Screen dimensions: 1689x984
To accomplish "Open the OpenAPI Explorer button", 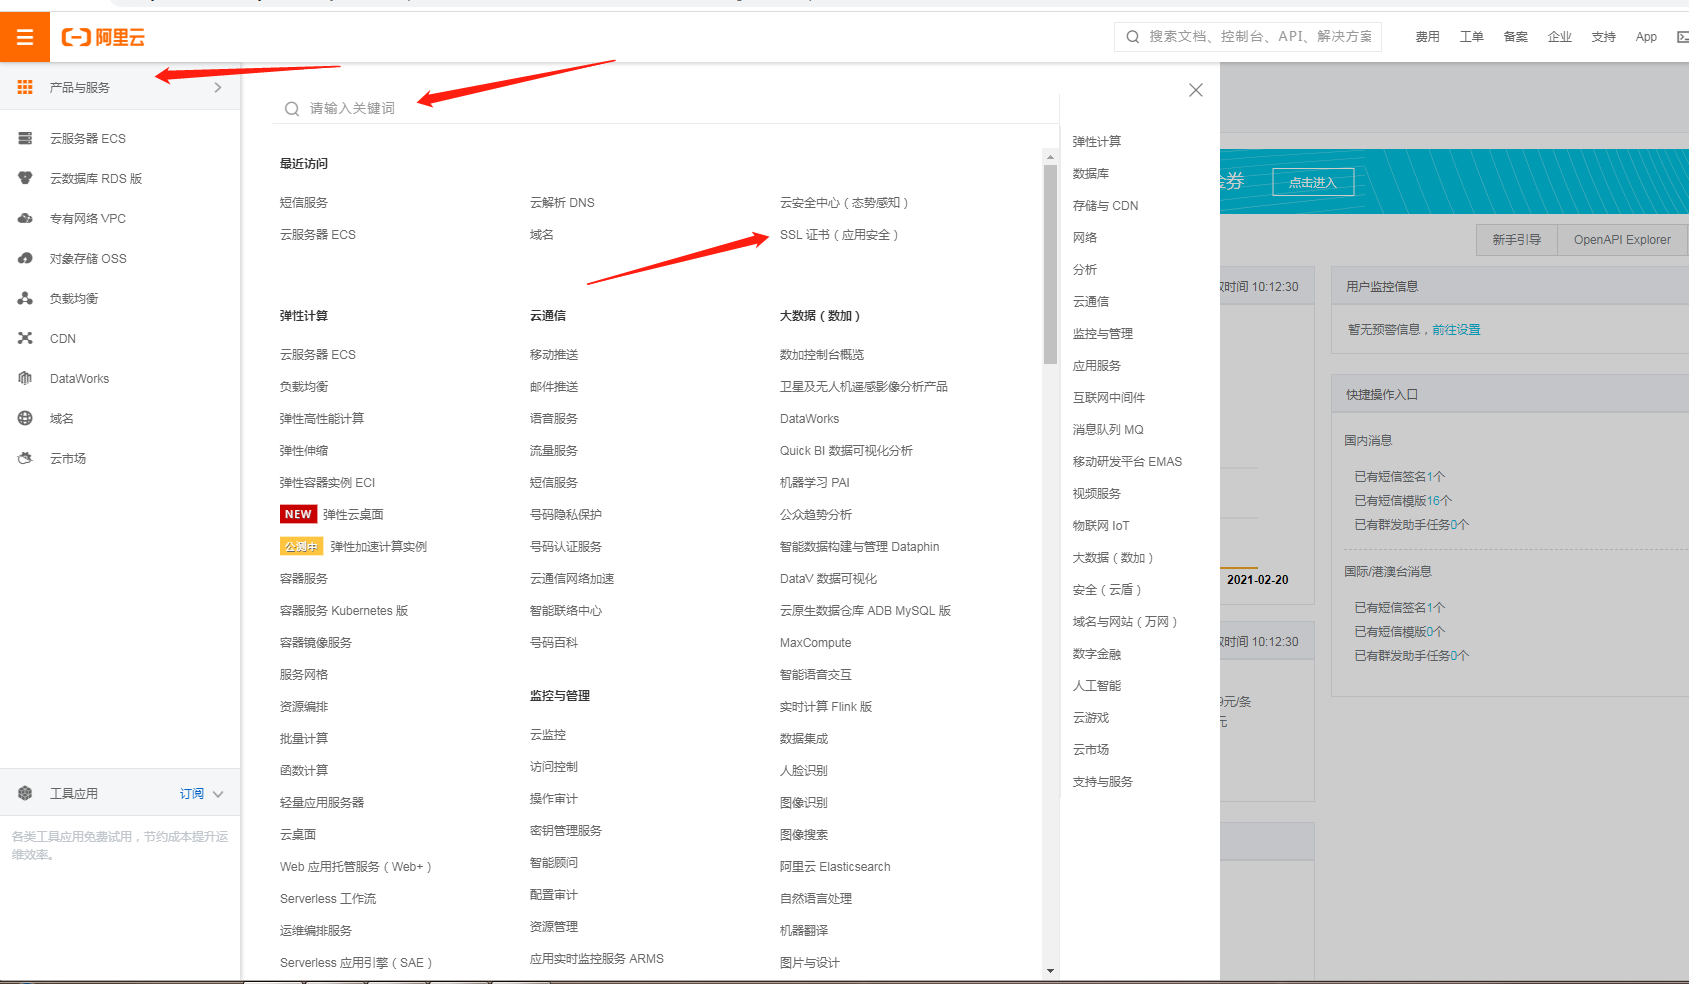I will point(1621,240).
